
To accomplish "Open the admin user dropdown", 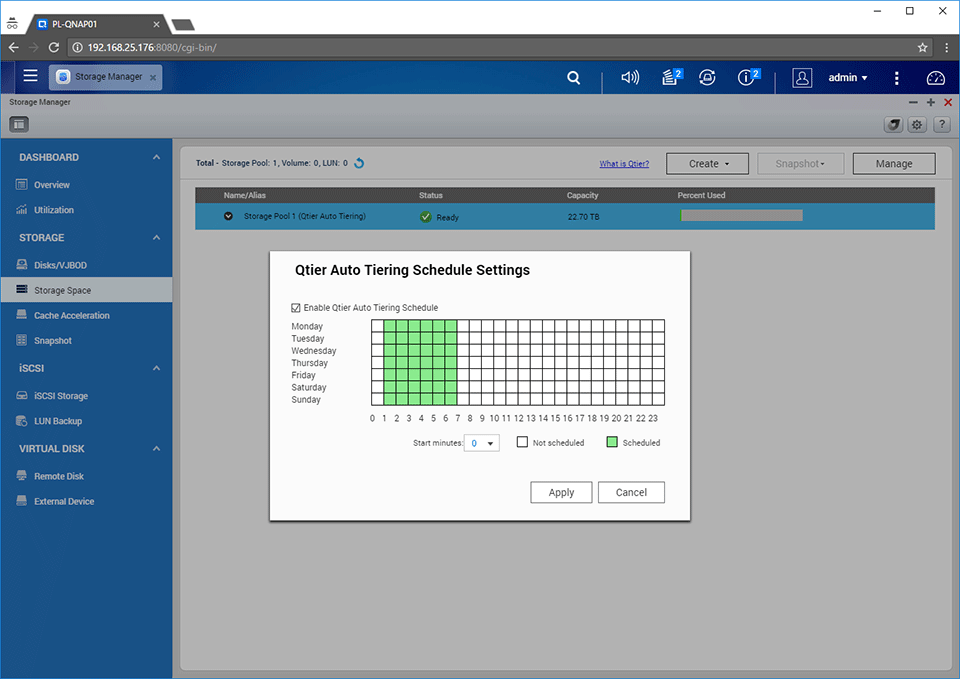I will coord(847,78).
